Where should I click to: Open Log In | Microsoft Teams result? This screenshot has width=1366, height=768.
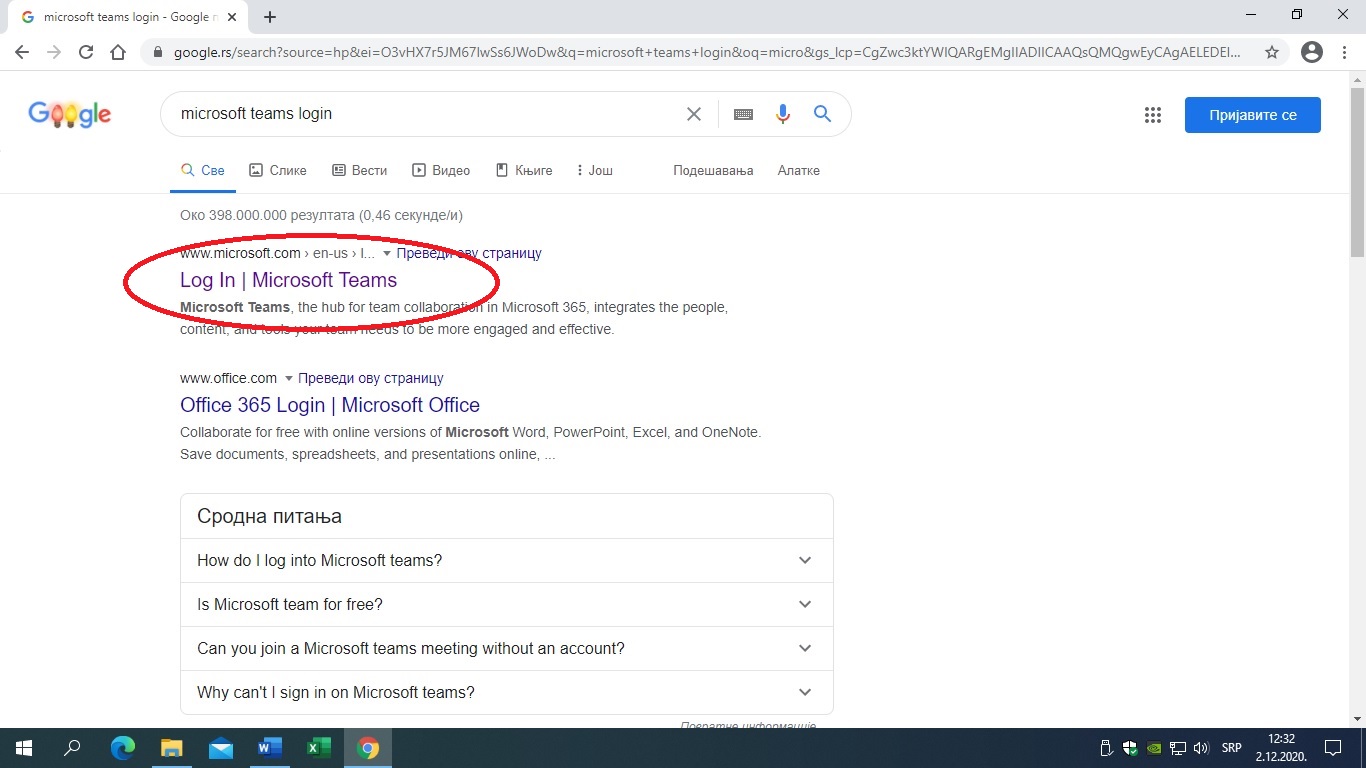pos(288,280)
